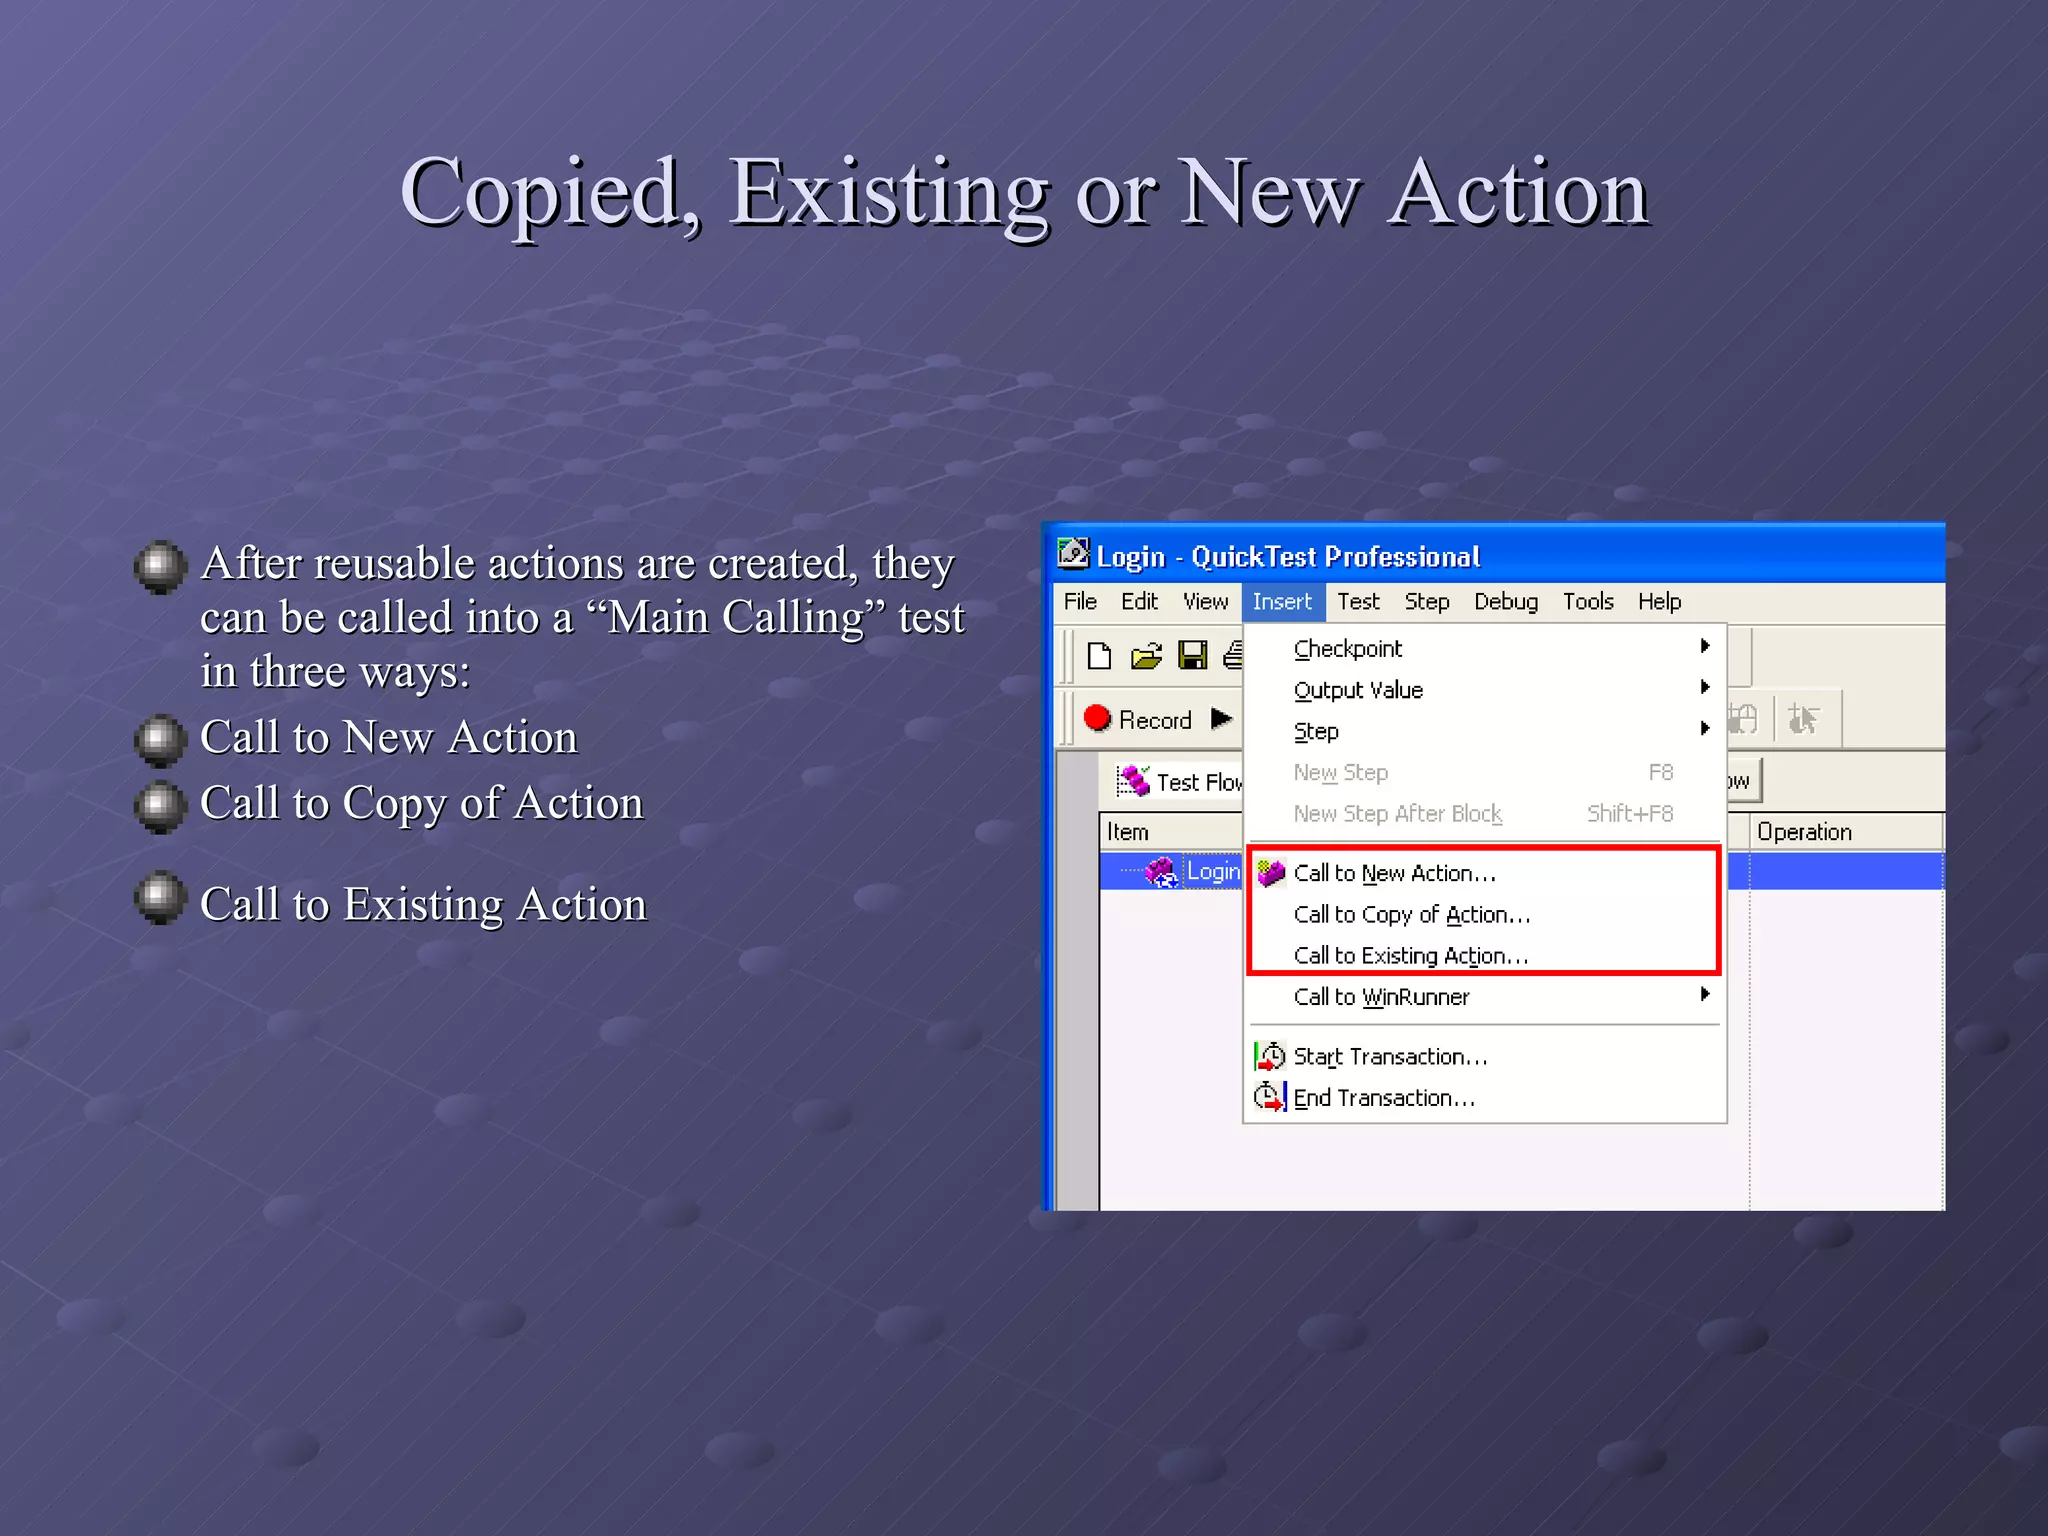Expand the Call to WinRunner submenu
Viewport: 2048px width, 1536px height.
(1485, 997)
